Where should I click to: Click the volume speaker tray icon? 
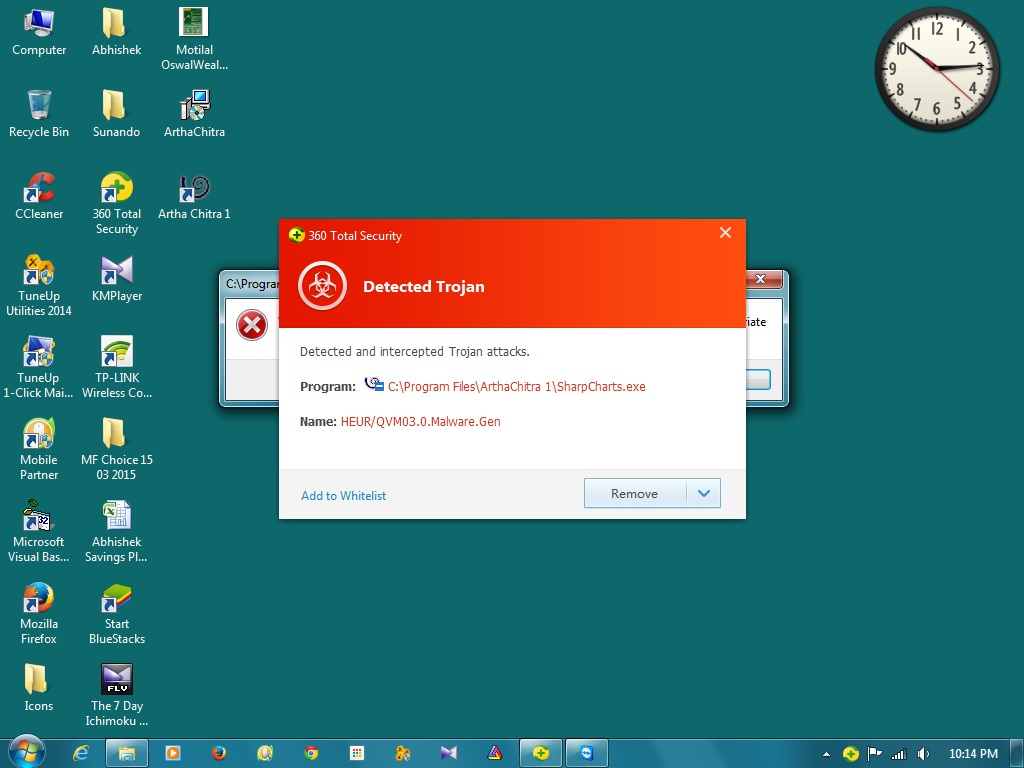(x=923, y=754)
